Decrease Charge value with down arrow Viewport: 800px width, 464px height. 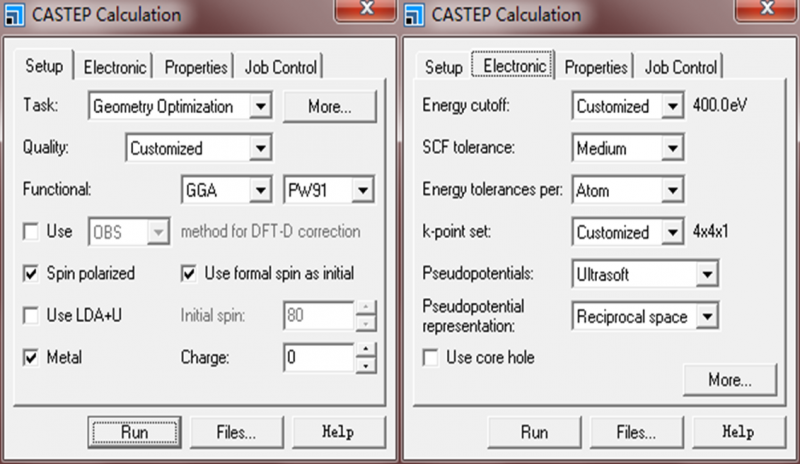click(x=365, y=365)
